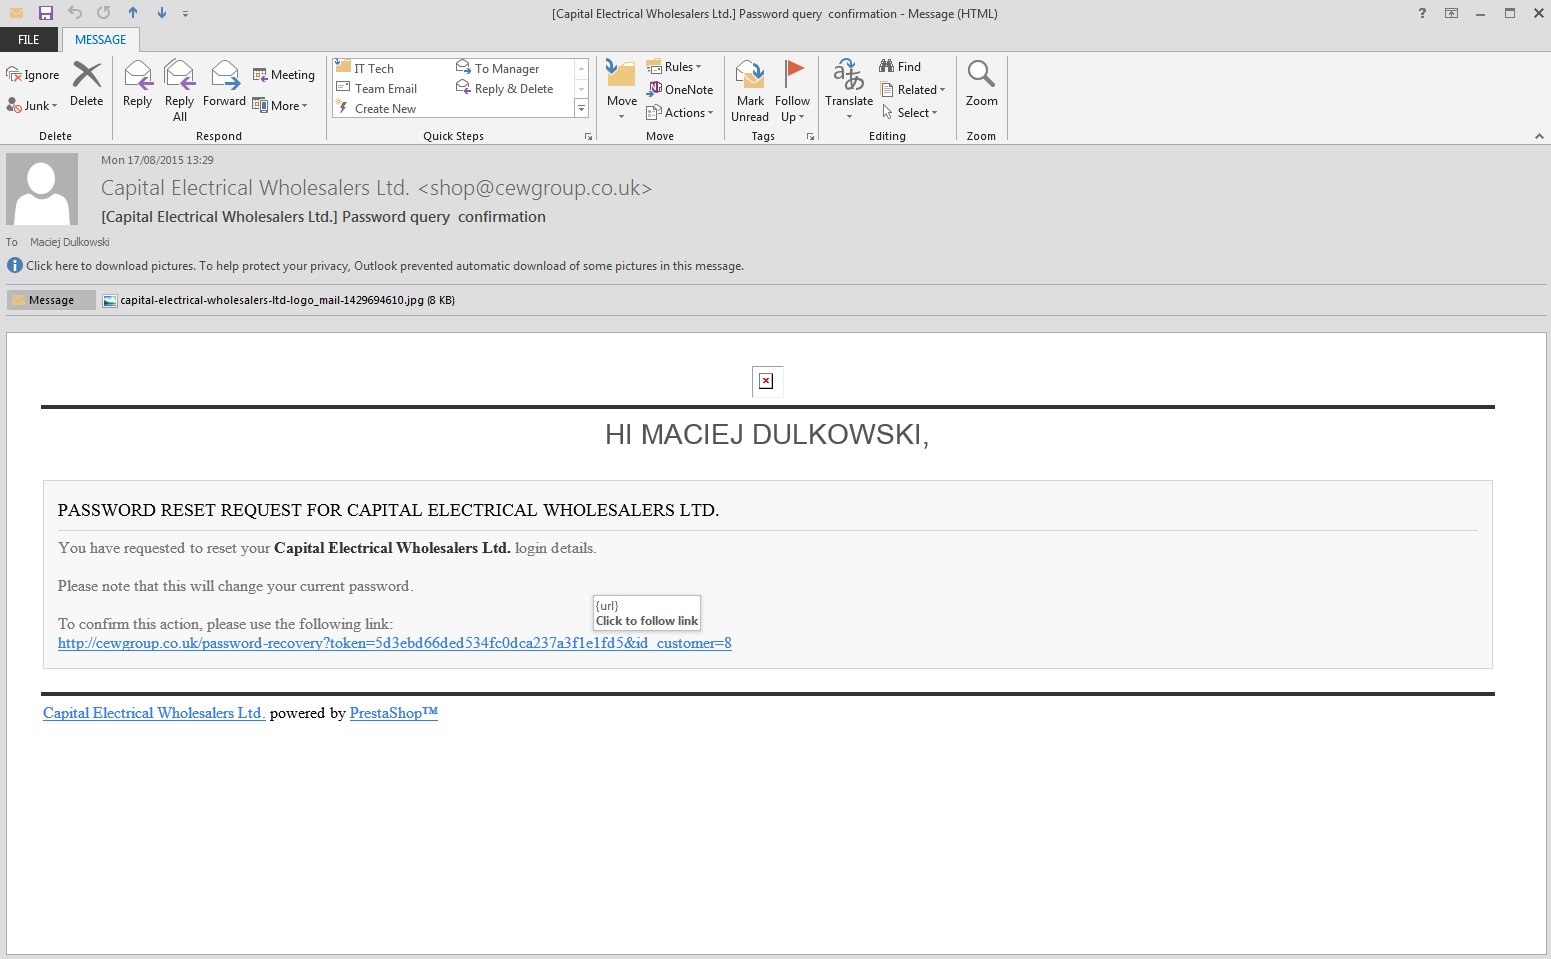Viewport: 1551px width, 959px height.
Task: Open the Move folder dropdown
Action: [x=621, y=90]
